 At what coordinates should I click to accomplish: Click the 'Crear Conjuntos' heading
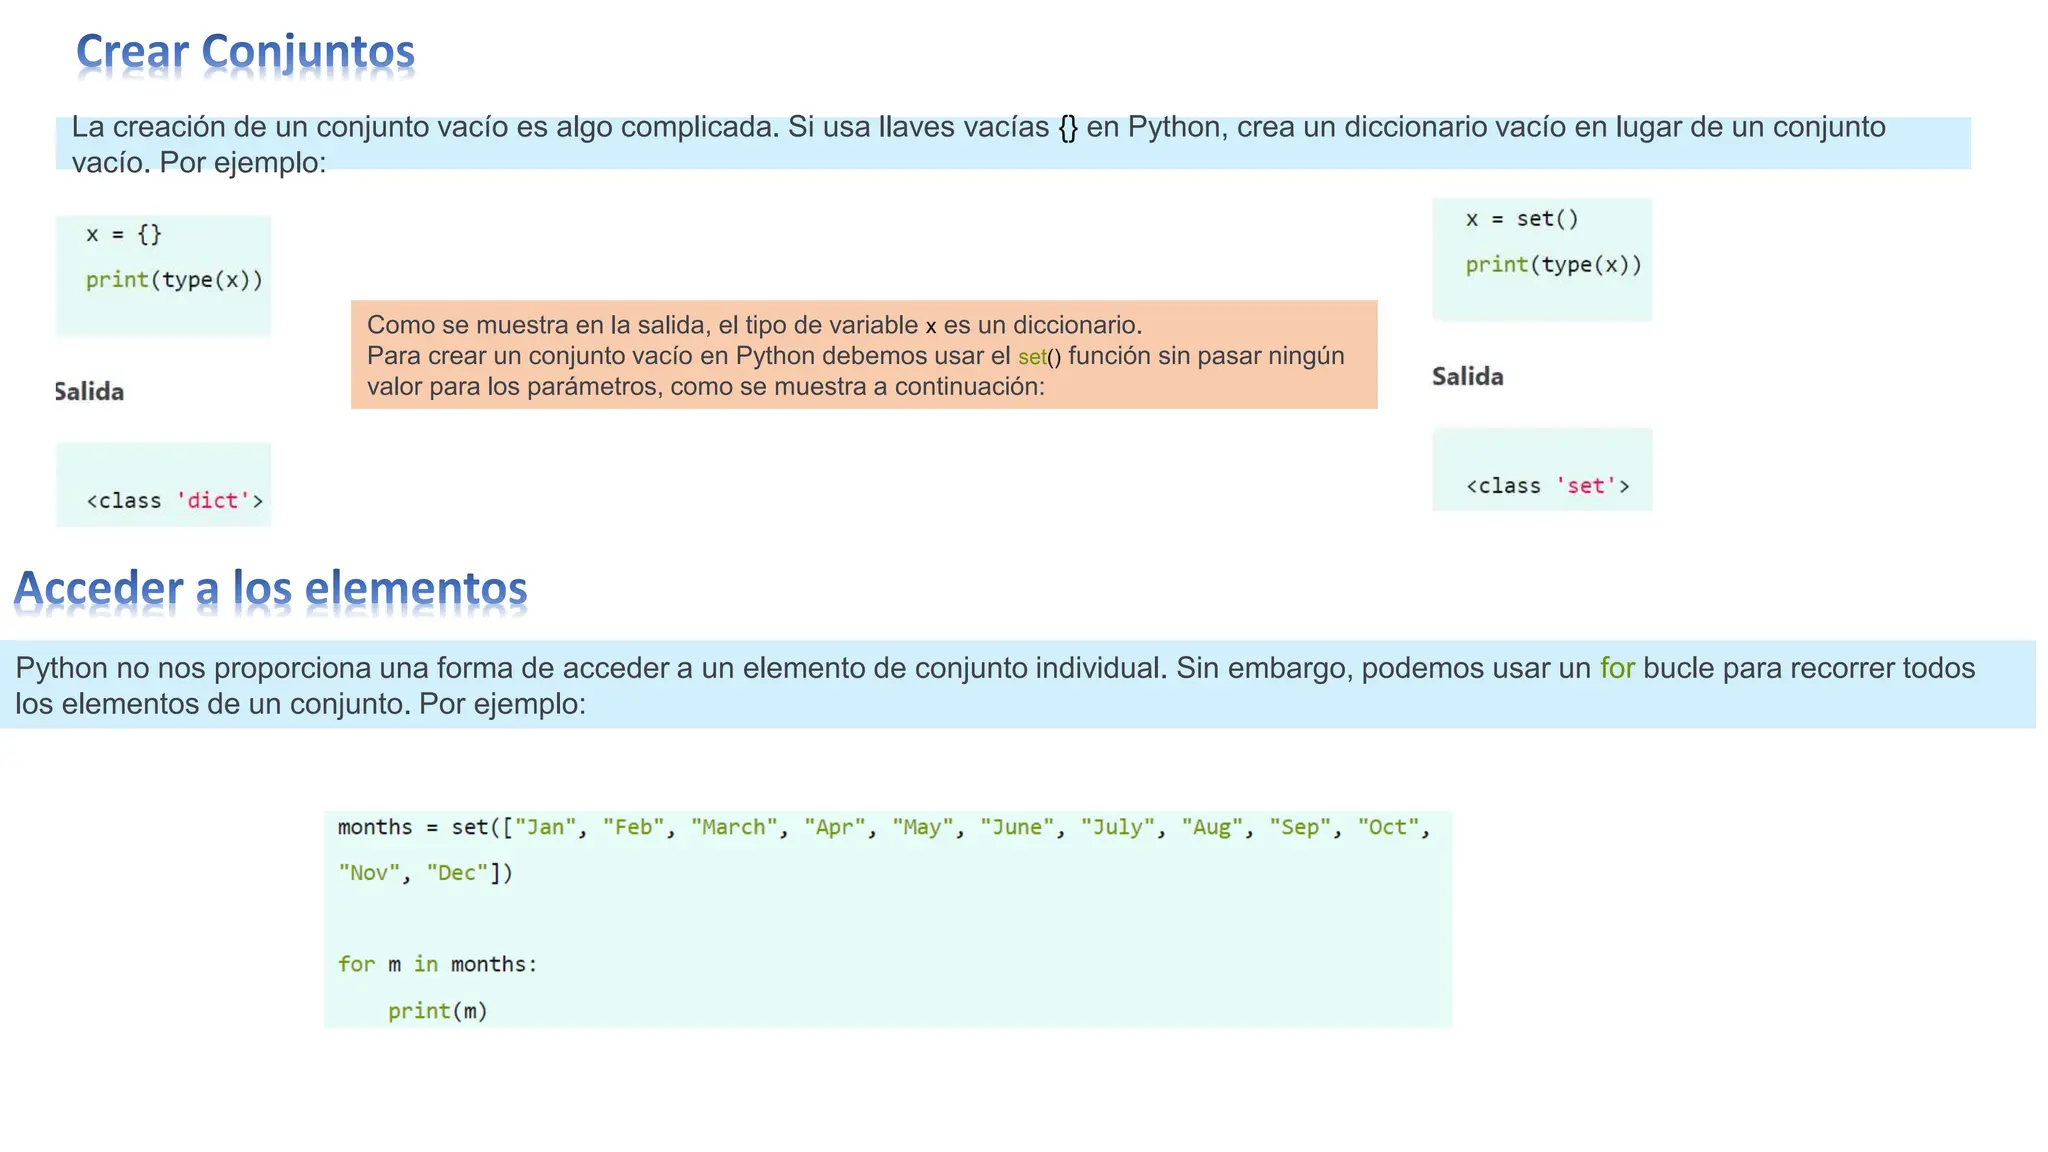pos(245,52)
